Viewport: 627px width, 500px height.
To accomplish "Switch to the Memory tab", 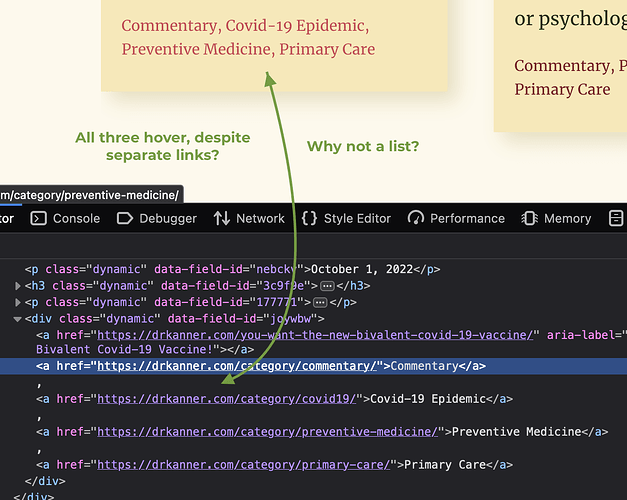I will (556, 218).
